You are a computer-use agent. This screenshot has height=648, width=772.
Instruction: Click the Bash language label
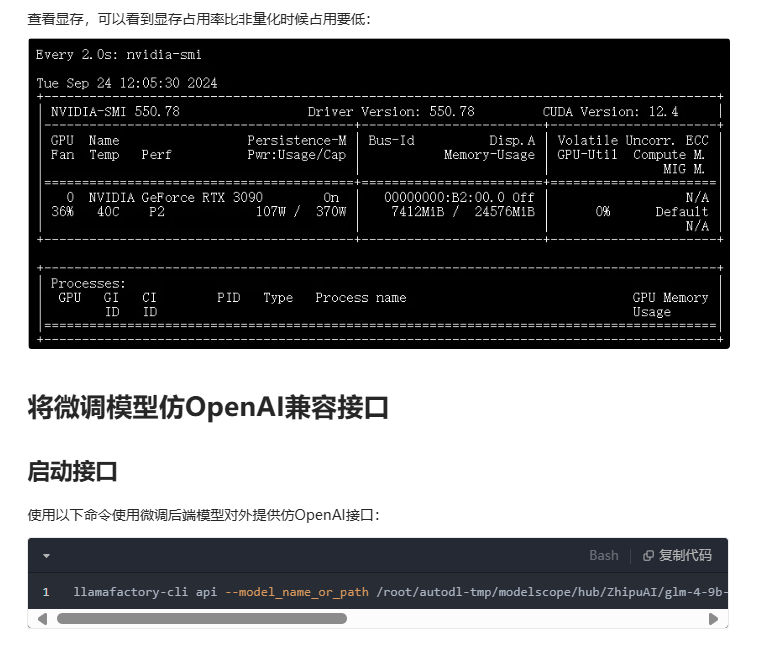pyautogui.click(x=603, y=556)
